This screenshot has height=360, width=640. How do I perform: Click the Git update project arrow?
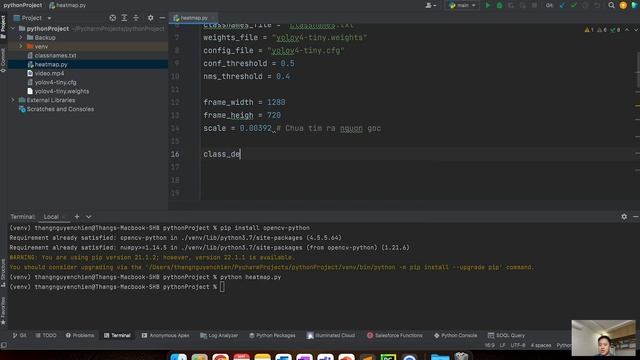click(562, 5)
